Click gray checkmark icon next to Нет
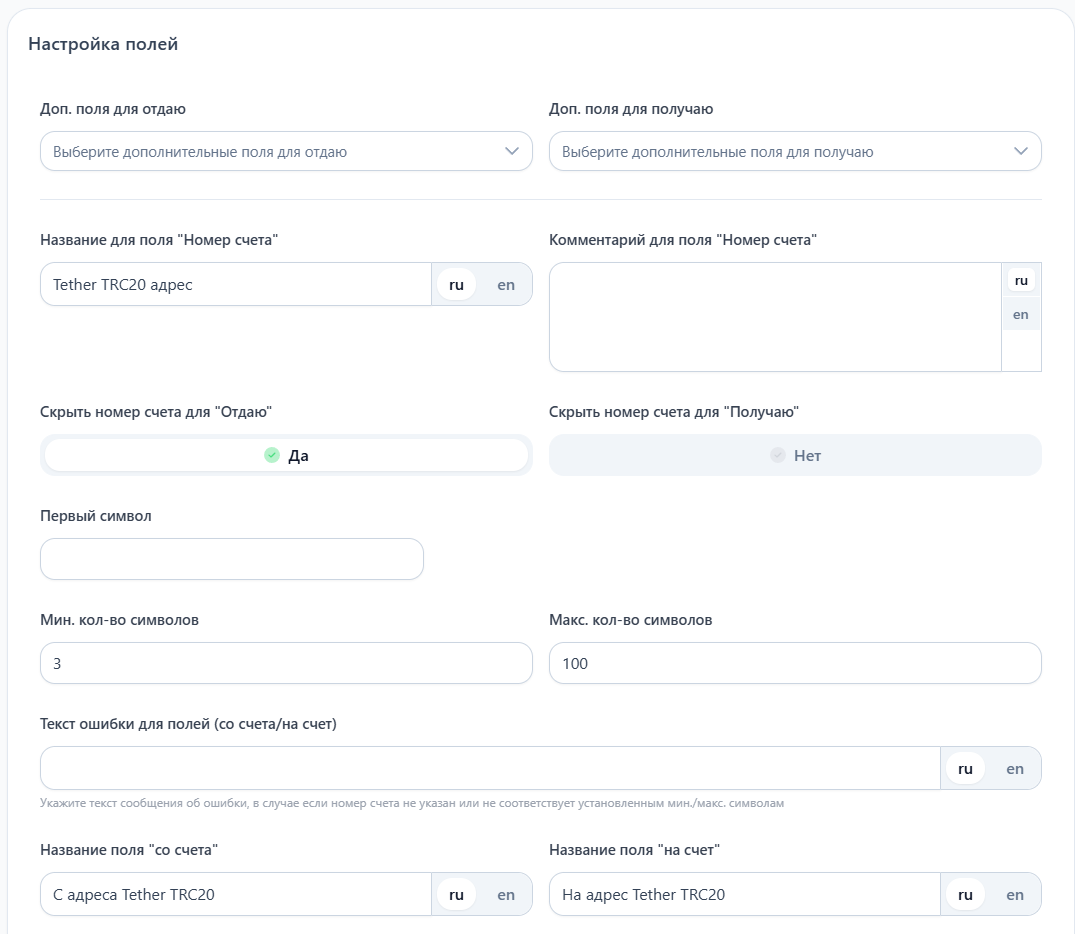 [x=778, y=455]
